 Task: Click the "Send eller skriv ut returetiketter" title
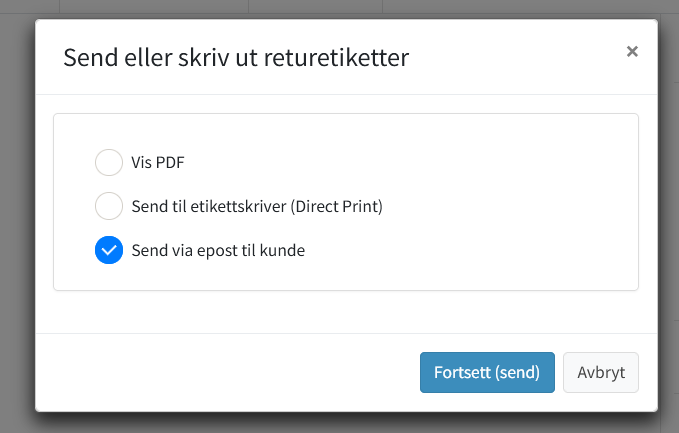236,58
